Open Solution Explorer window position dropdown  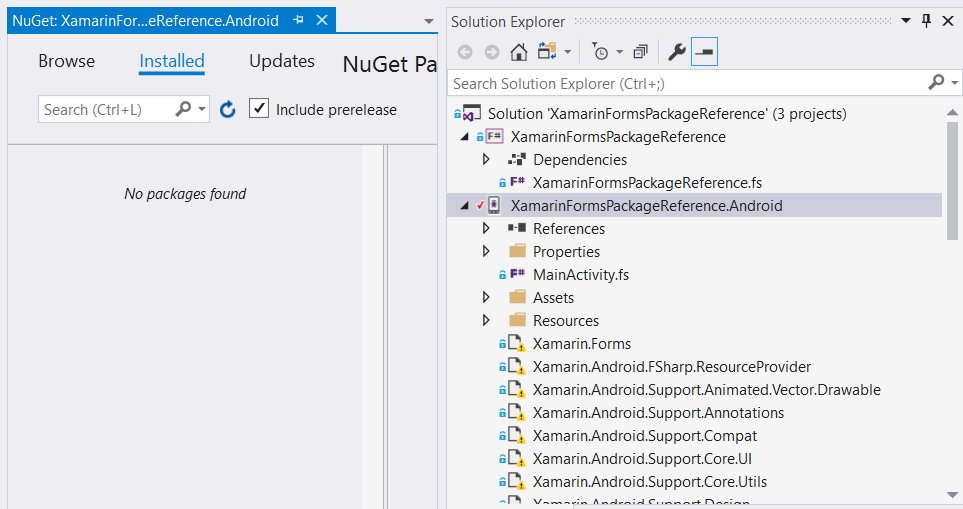pos(906,21)
